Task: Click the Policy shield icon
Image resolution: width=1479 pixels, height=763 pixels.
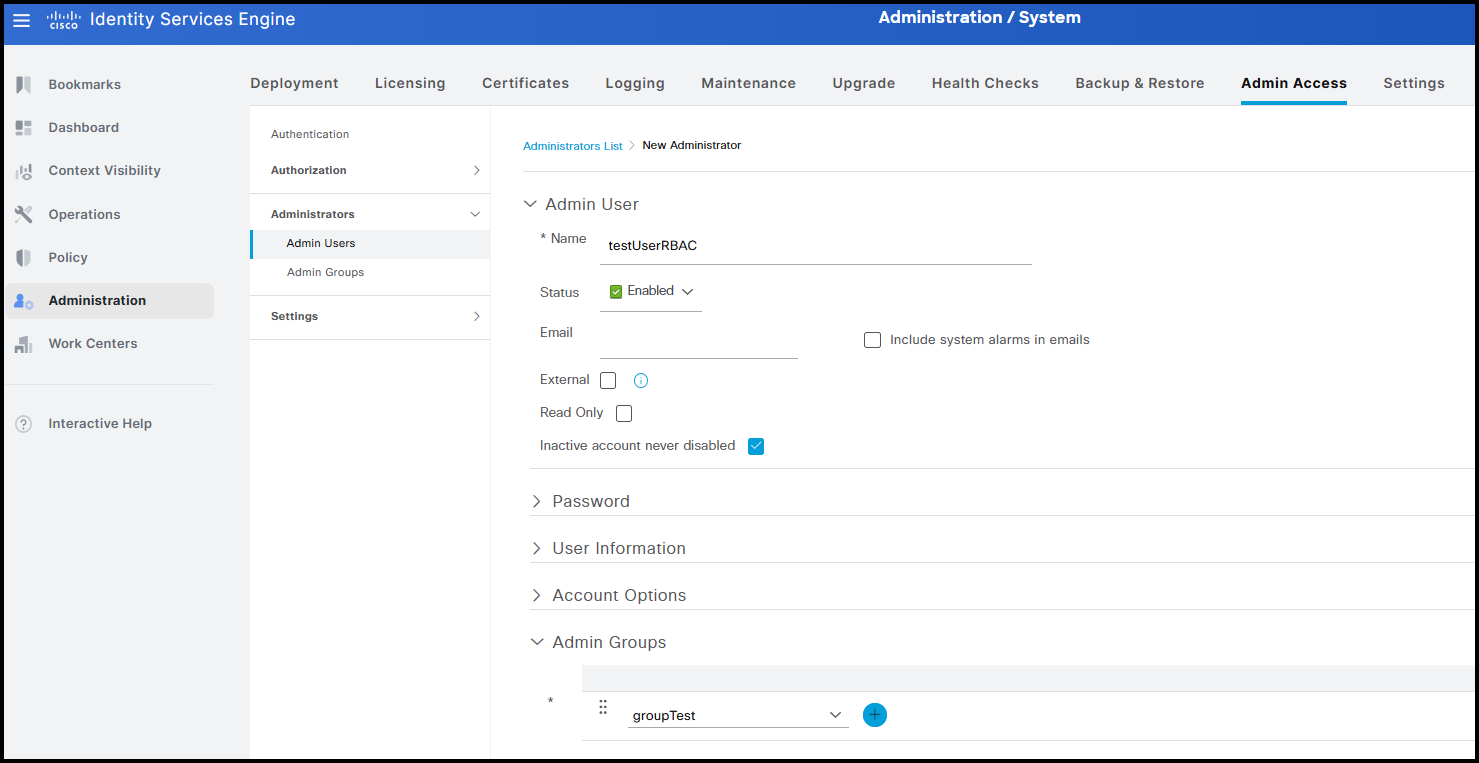Action: (24, 258)
